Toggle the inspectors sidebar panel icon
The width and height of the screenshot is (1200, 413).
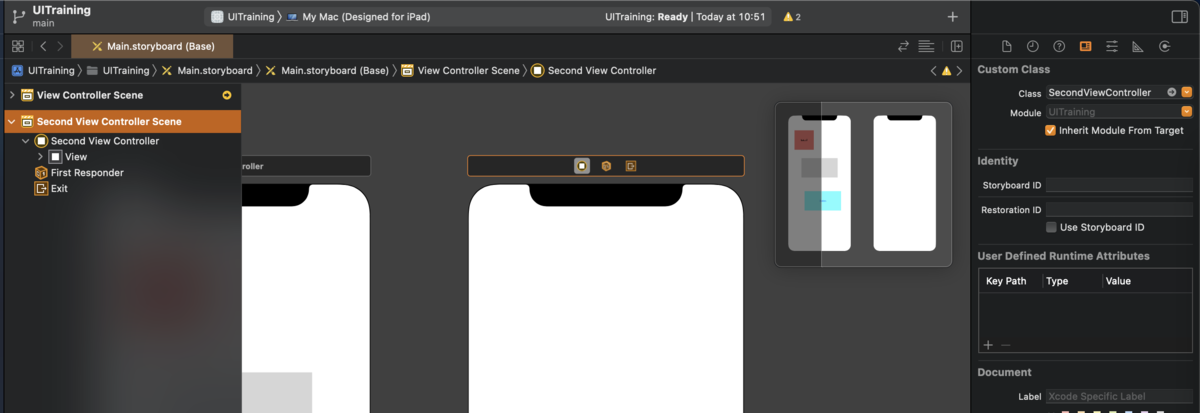1179,17
